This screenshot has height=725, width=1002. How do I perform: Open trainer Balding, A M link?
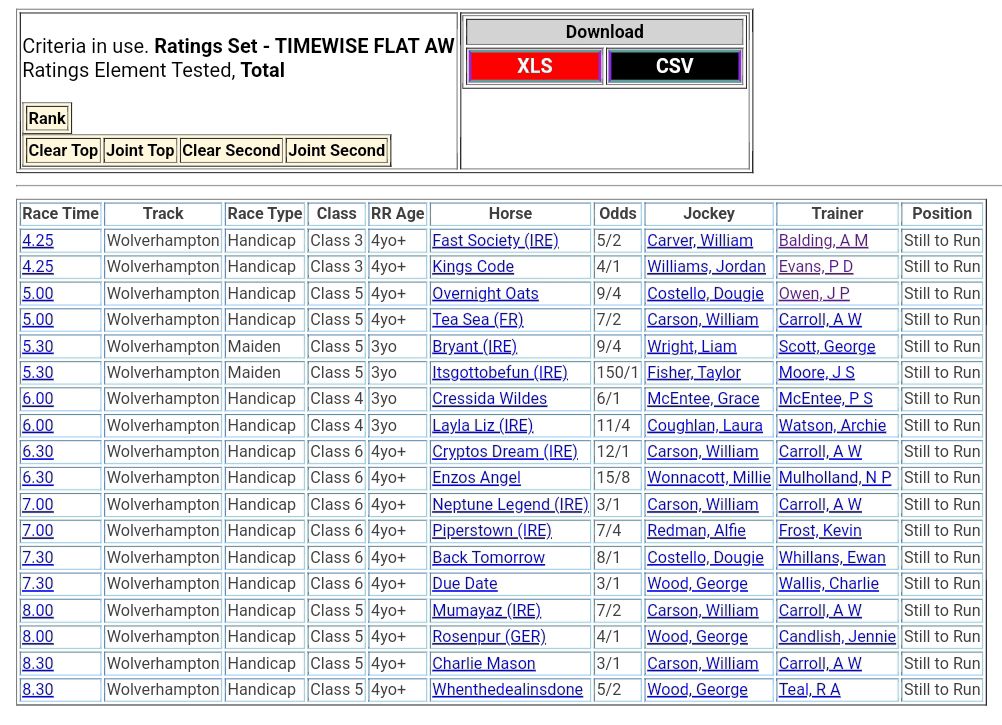(x=823, y=241)
